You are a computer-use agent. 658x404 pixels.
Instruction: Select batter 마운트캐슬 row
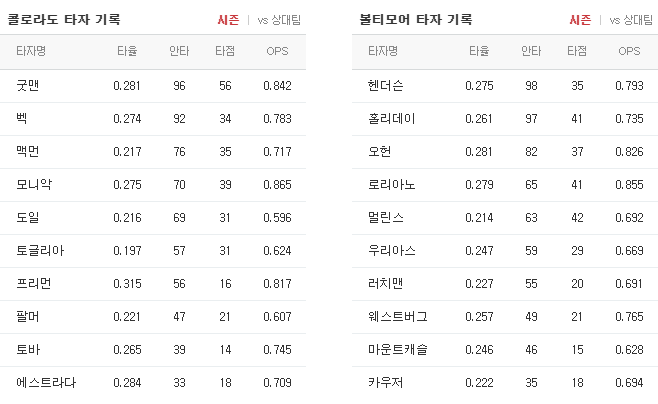pos(505,350)
